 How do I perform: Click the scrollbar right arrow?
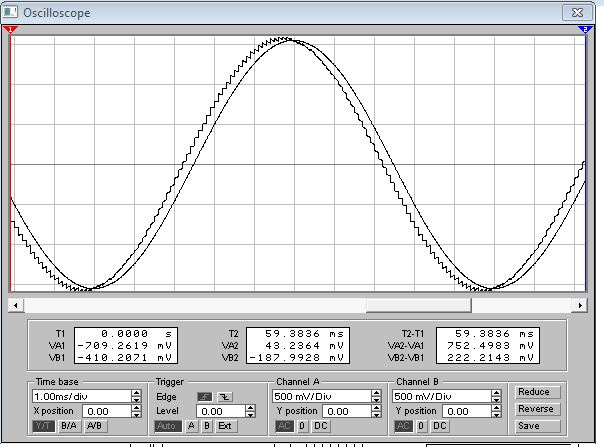580,305
